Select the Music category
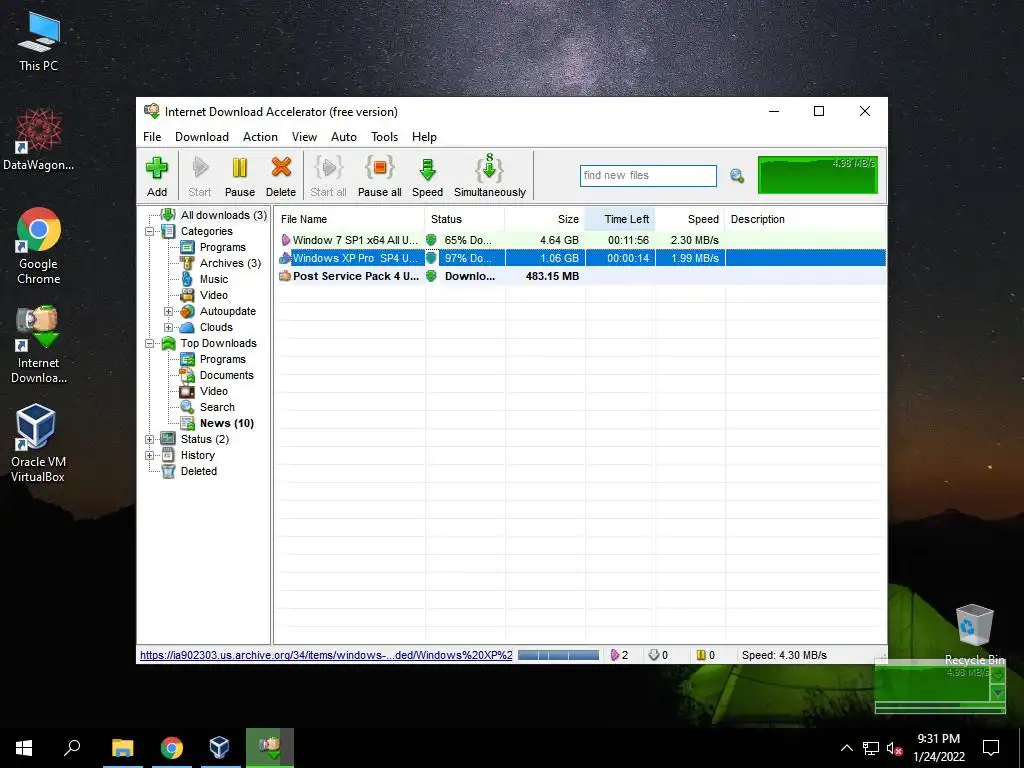The width and height of the screenshot is (1024, 768). pyautogui.click(x=214, y=279)
